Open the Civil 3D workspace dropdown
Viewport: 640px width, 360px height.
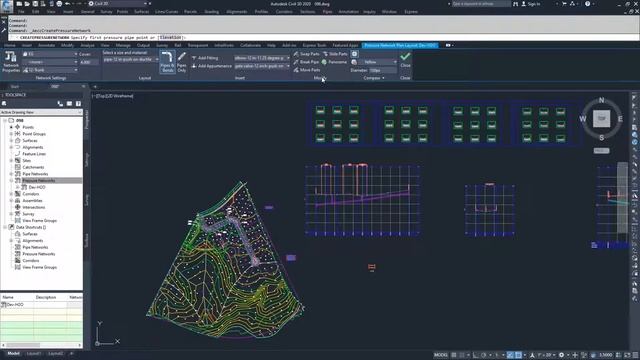click(x=118, y=4)
